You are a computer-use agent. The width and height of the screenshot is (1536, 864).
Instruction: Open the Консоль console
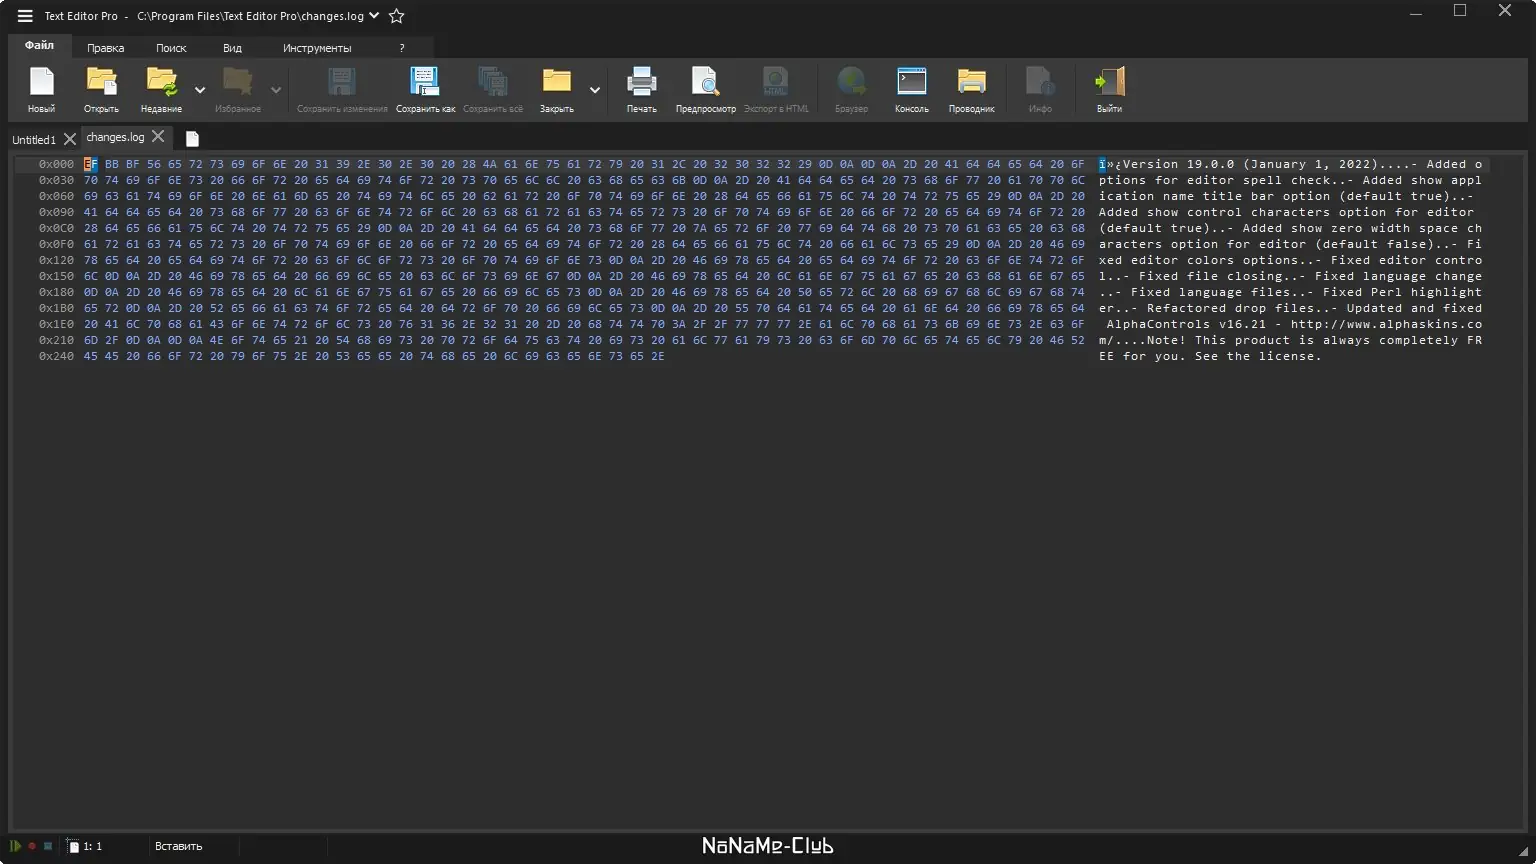(x=912, y=90)
